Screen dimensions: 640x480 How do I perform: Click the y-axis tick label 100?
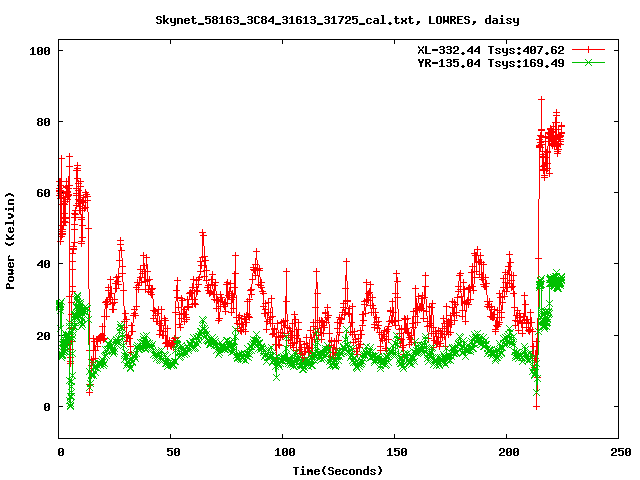pos(40,51)
